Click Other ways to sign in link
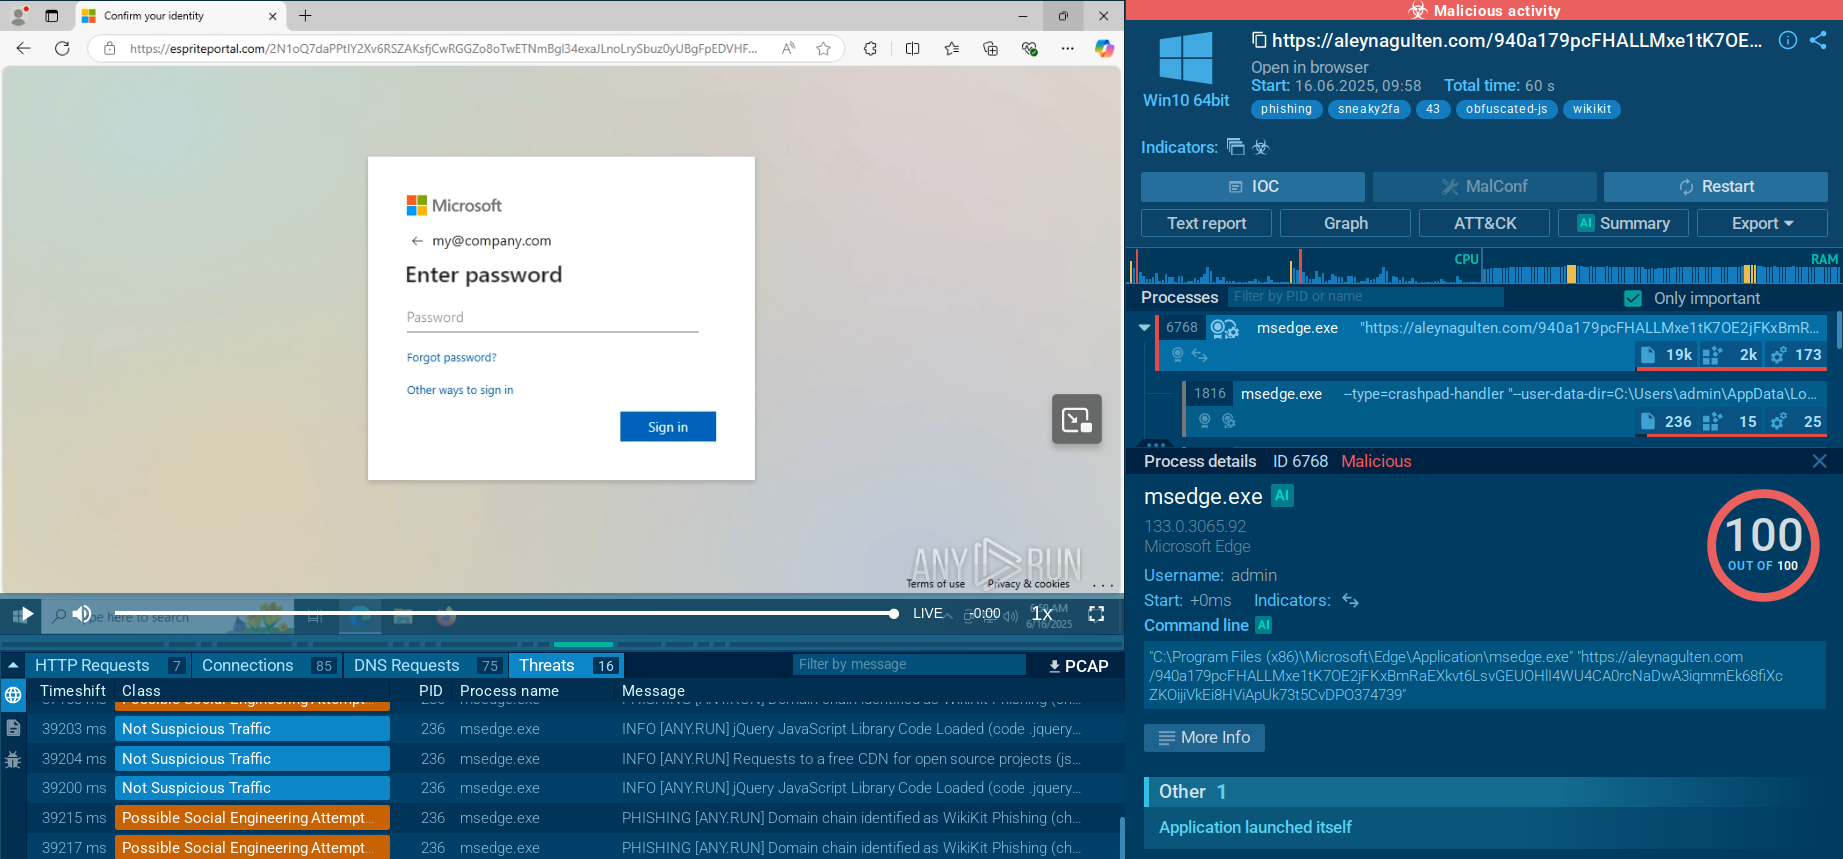 [x=460, y=391]
